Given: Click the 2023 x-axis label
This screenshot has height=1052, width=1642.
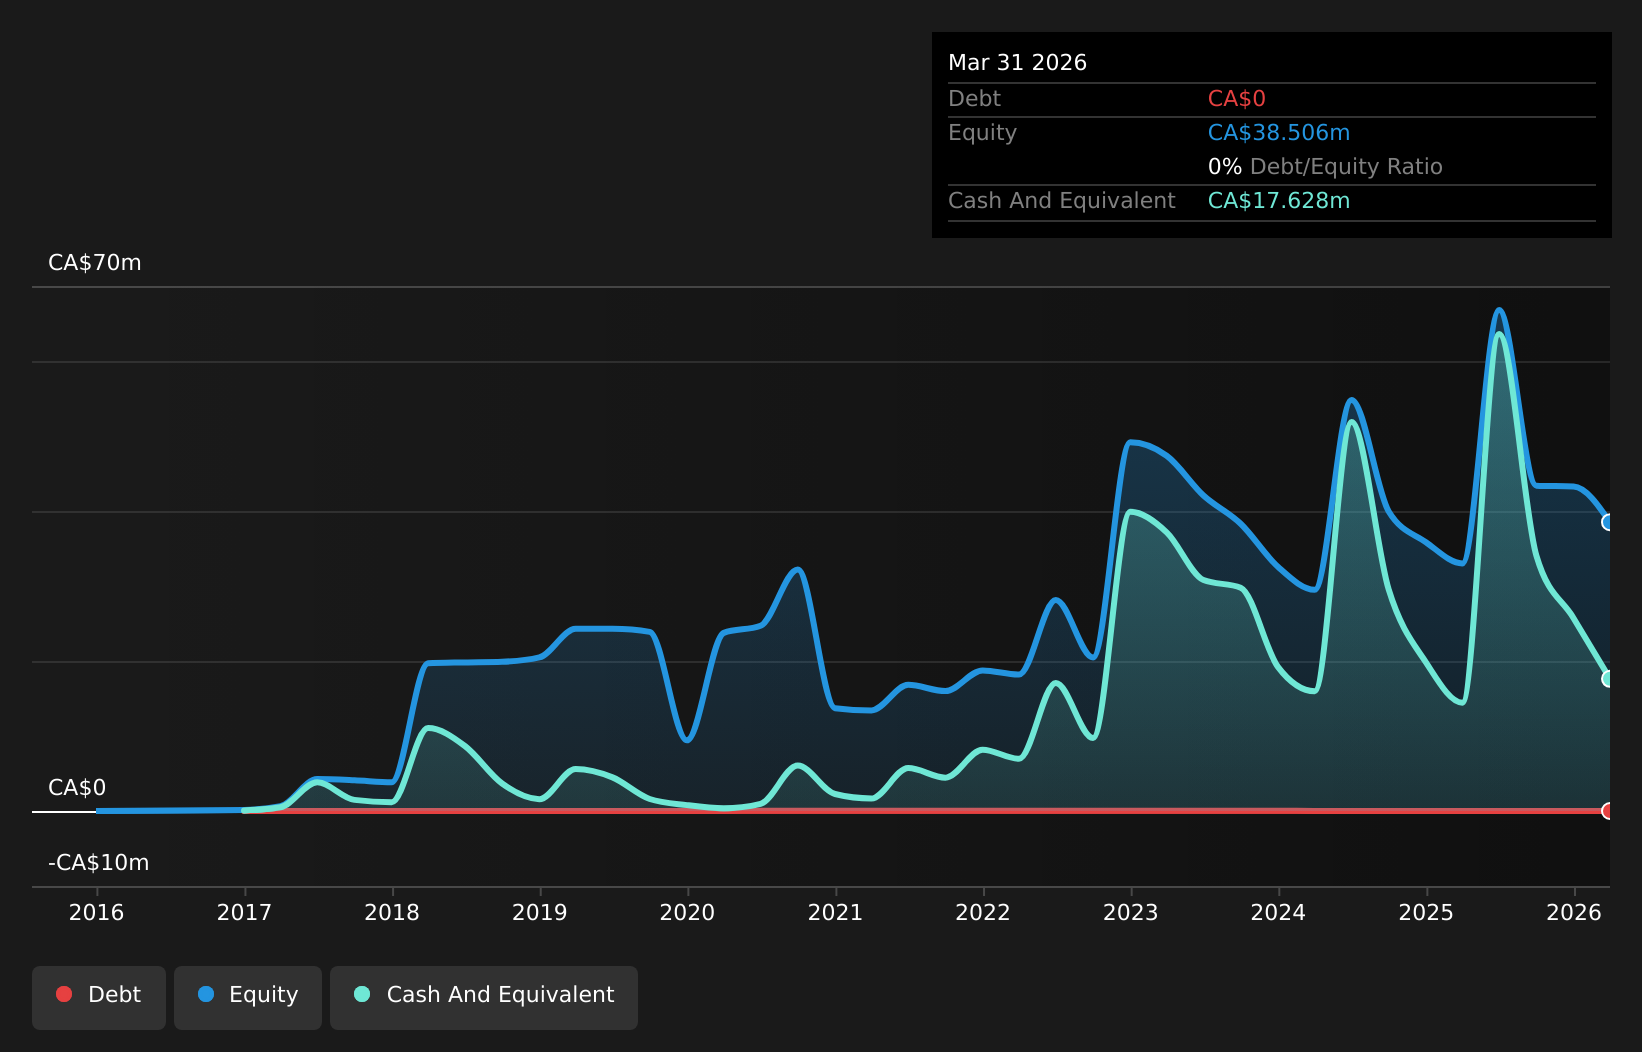Looking at the screenshot, I should [1131, 912].
